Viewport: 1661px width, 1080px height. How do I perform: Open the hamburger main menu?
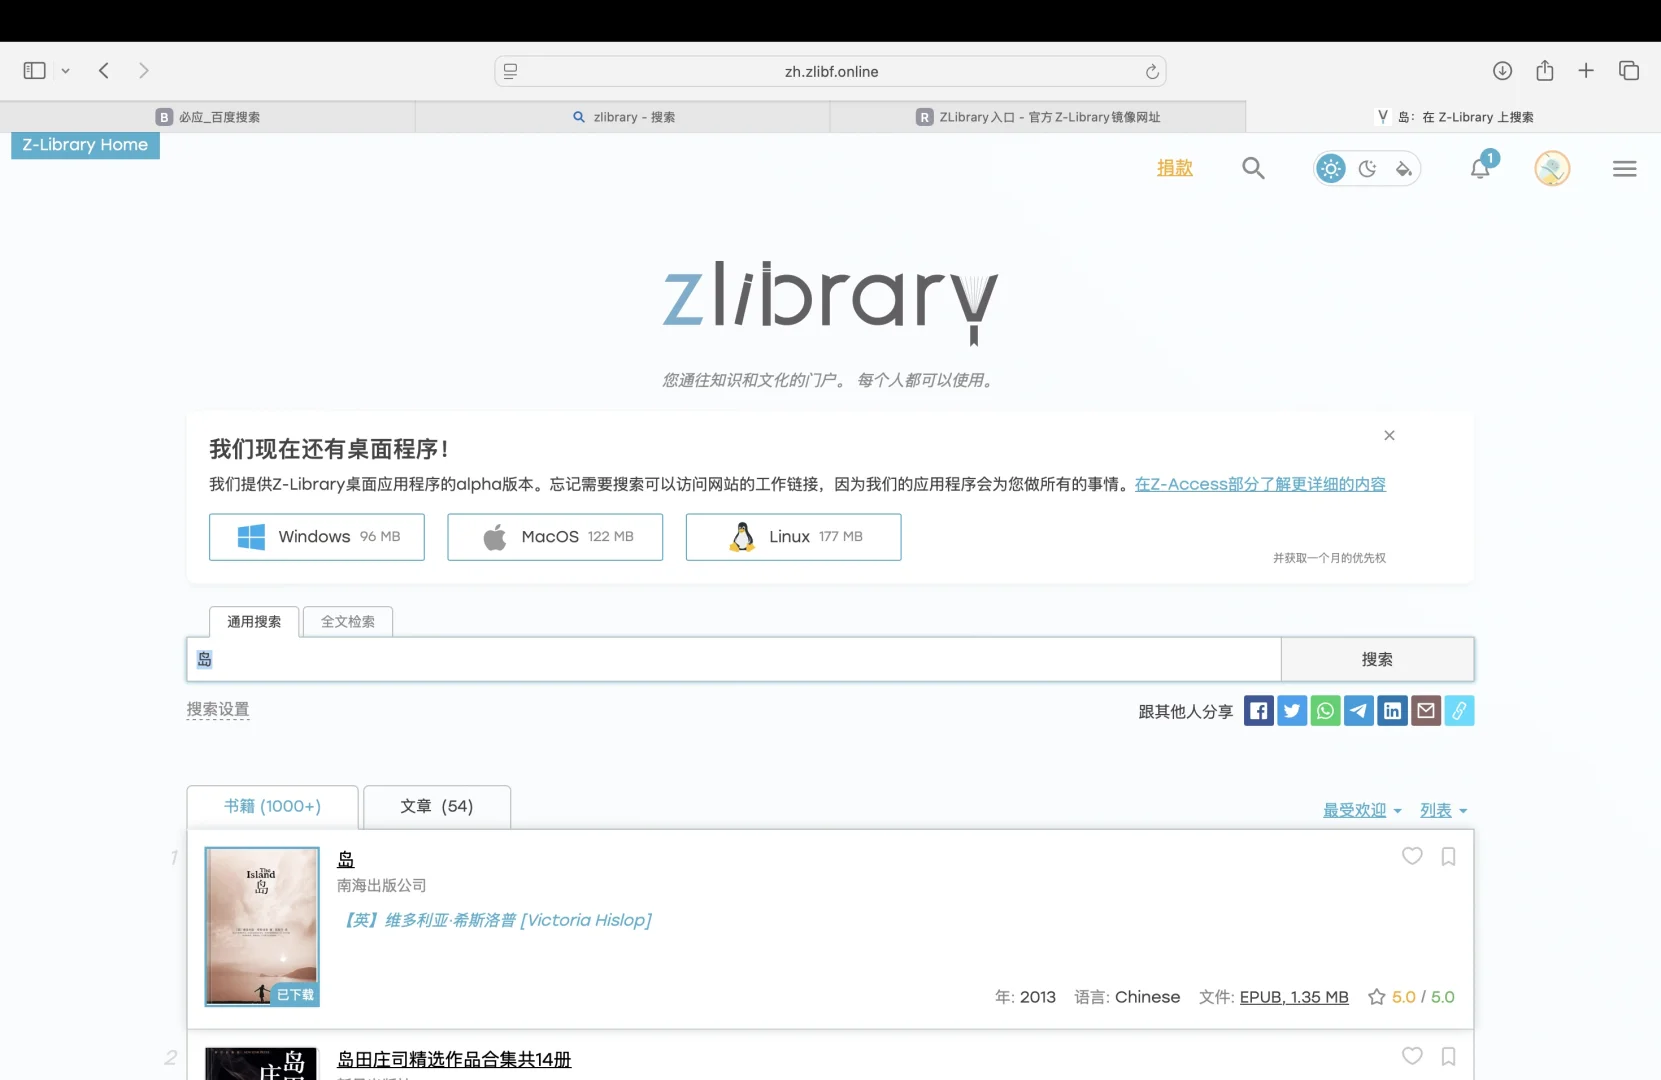pyautogui.click(x=1624, y=169)
